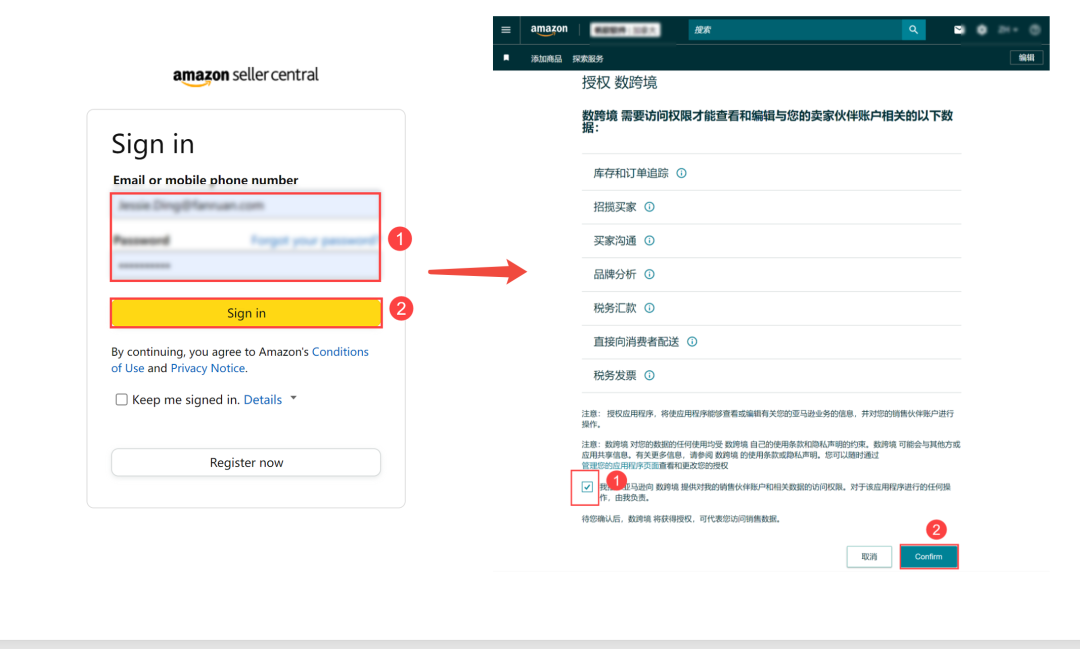The image size is (1080, 649).
Task: Click the 招揽买家 permission text
Action: tap(615, 207)
